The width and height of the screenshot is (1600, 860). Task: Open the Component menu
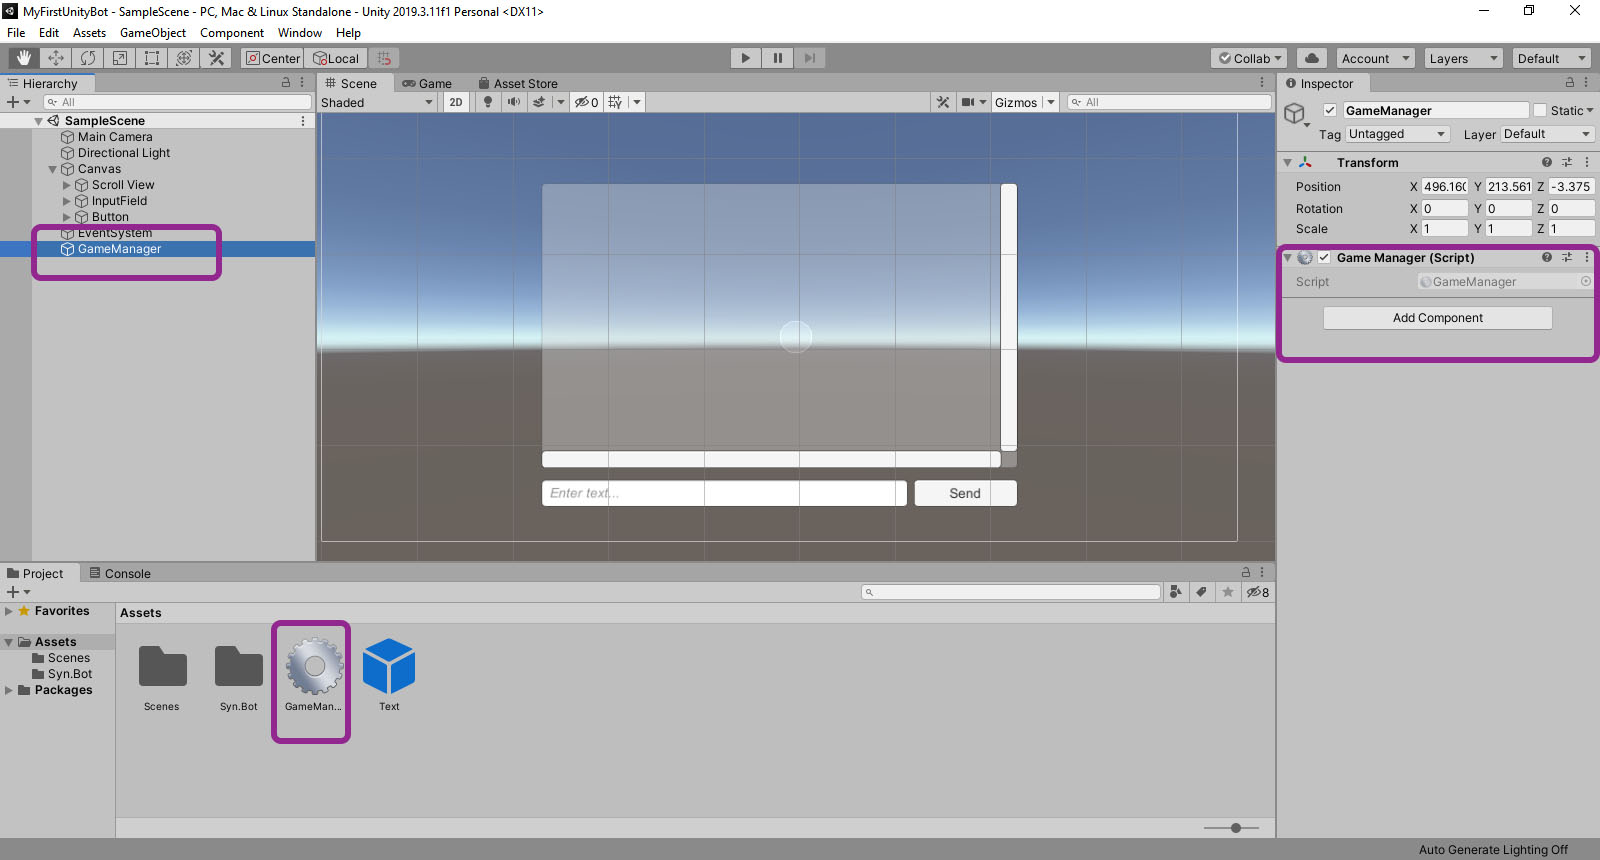coord(232,33)
